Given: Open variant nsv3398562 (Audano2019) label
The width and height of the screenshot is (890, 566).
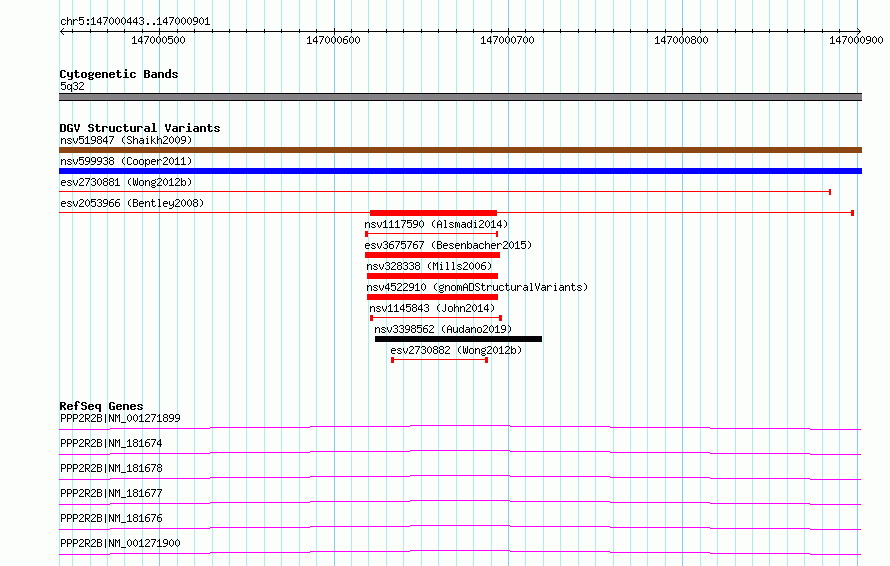Looking at the screenshot, I should click(443, 329).
